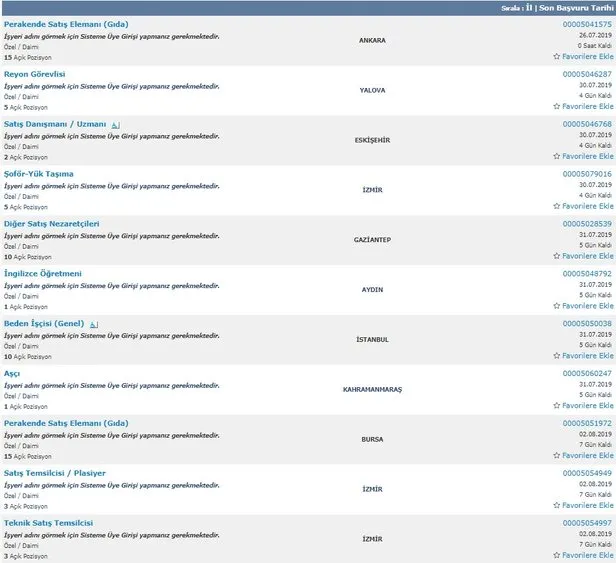Click the disabled-access icon beside Satış Danışmanı / Uzmanı
This screenshot has height=563, width=616.
(116, 125)
